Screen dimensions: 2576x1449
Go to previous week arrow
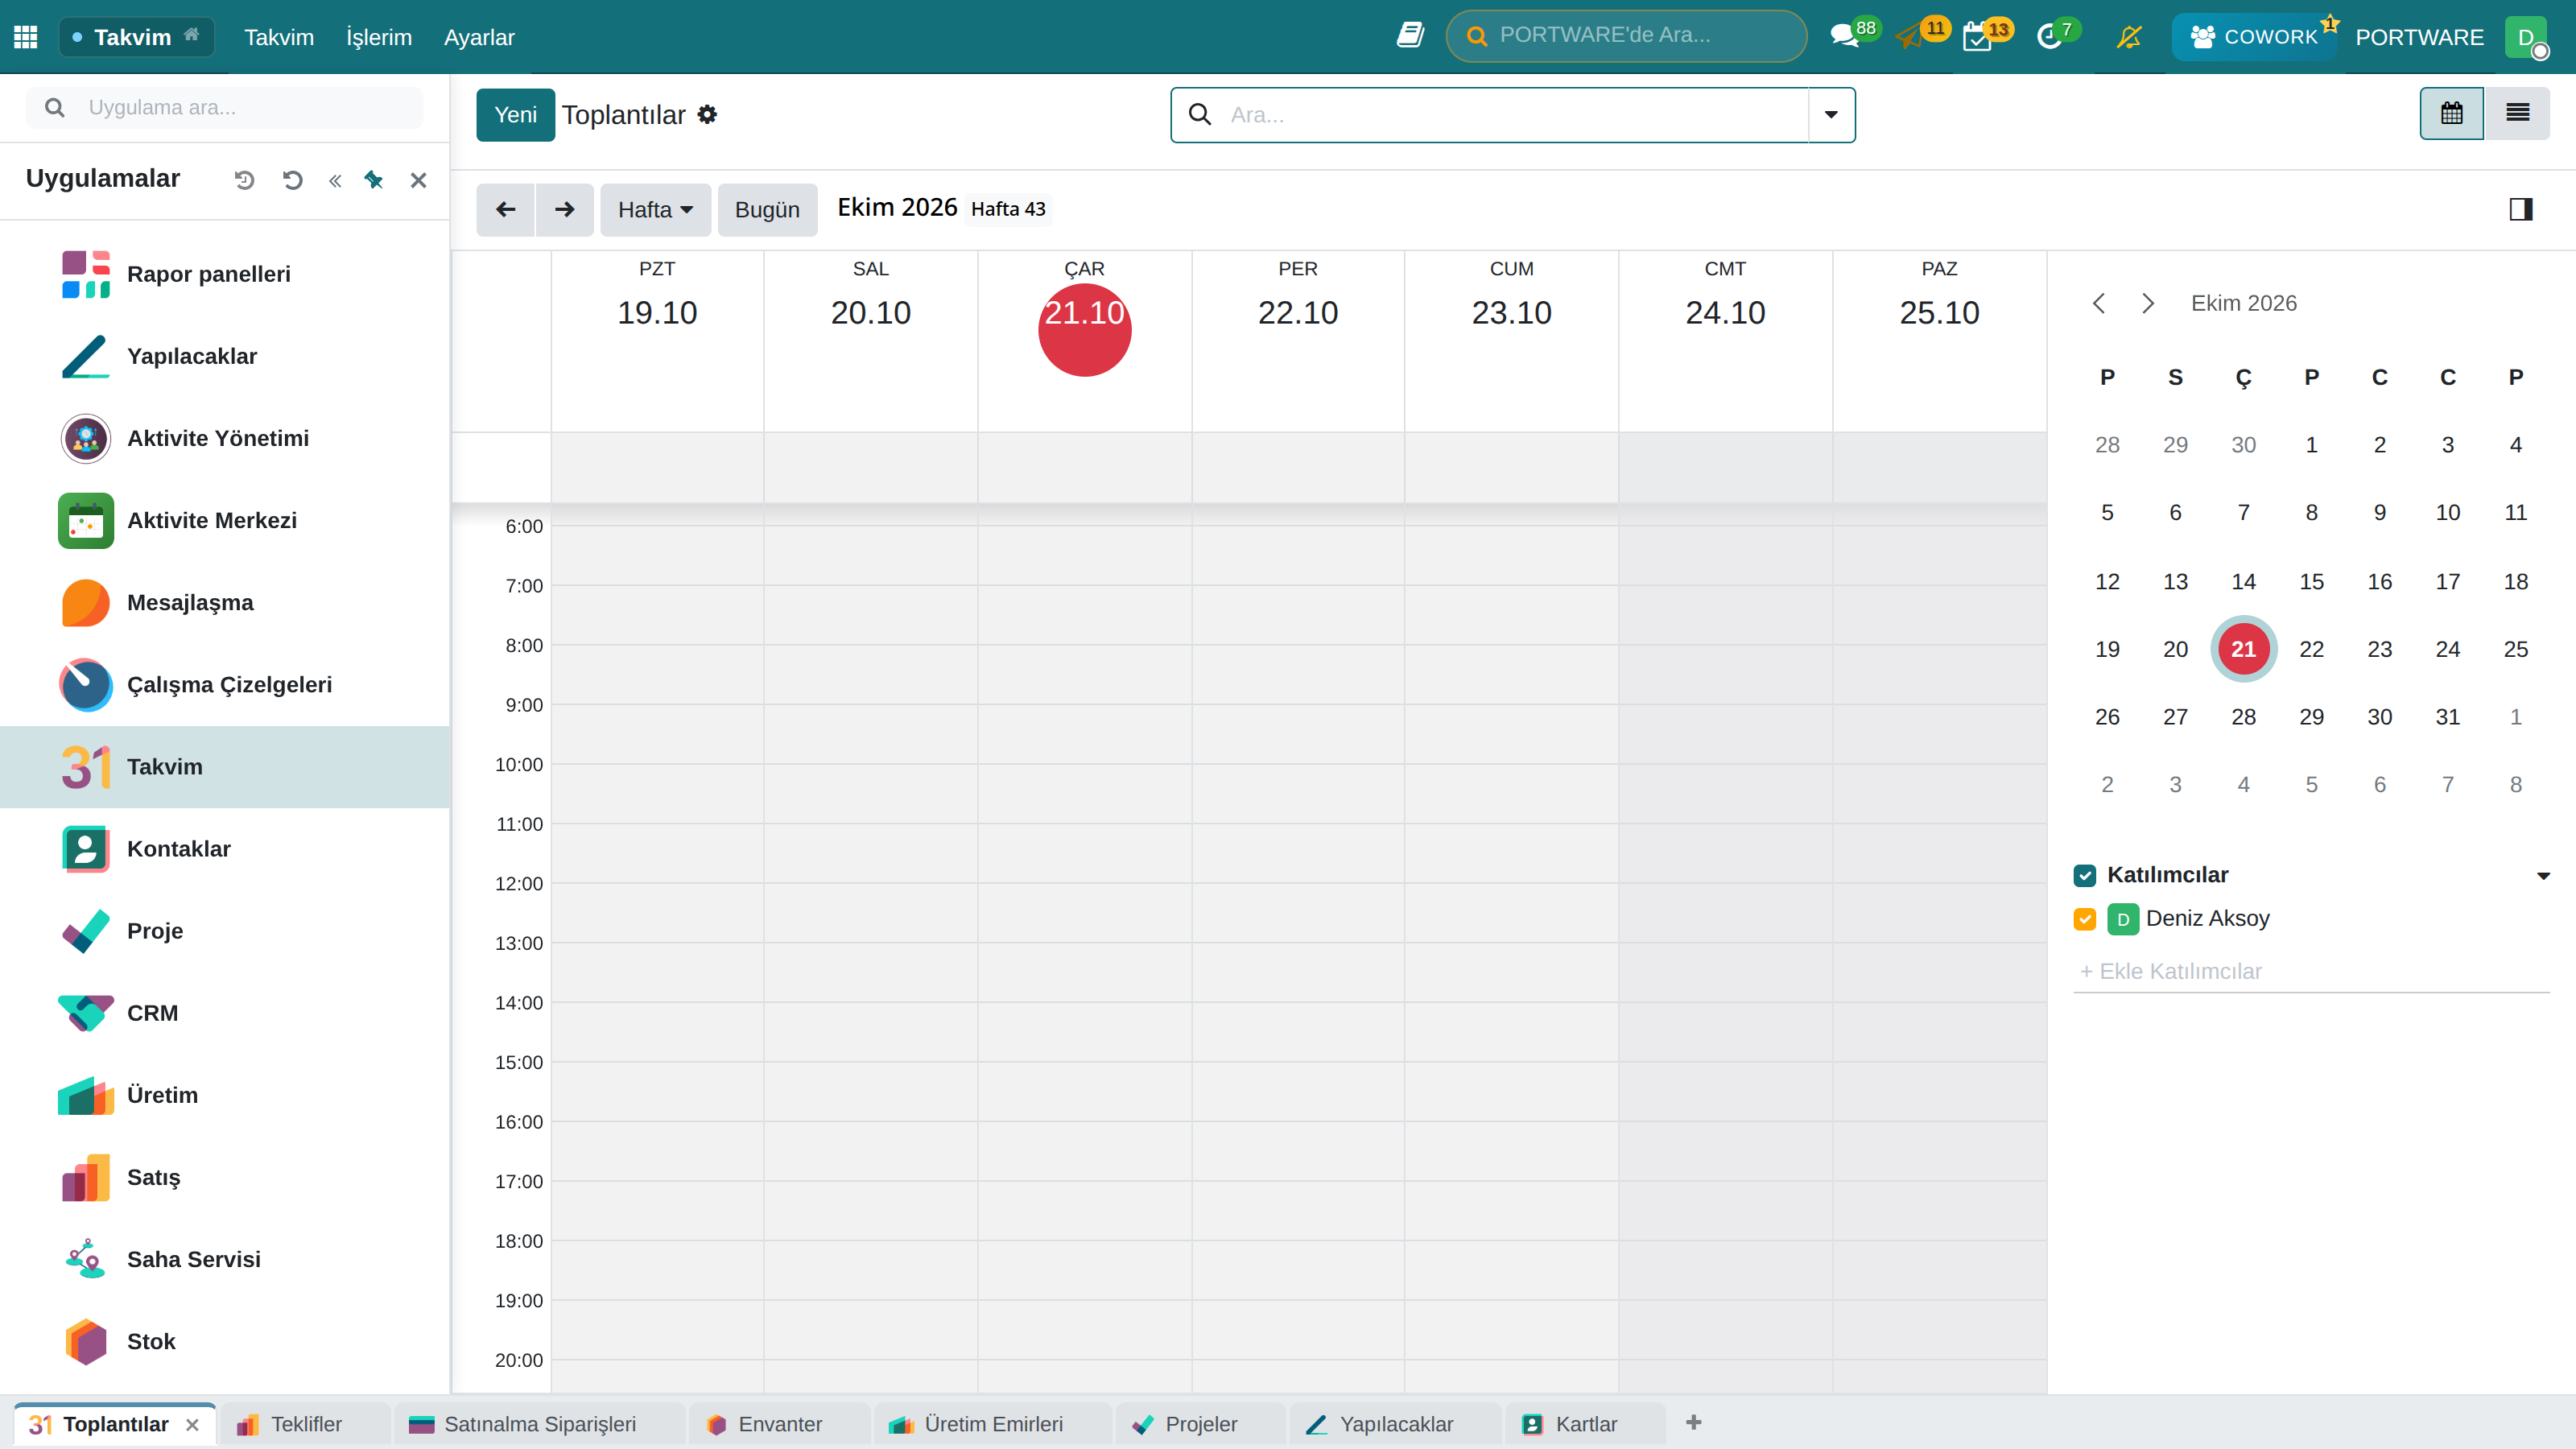pos(506,209)
